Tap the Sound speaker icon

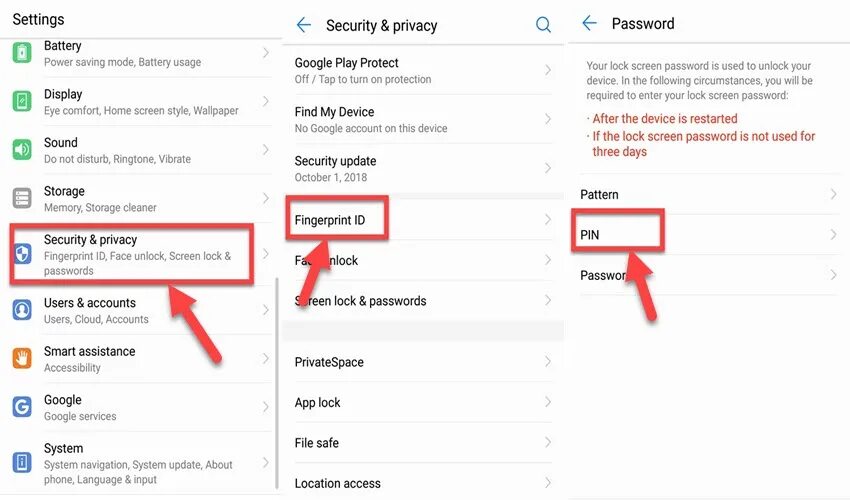click(22, 150)
